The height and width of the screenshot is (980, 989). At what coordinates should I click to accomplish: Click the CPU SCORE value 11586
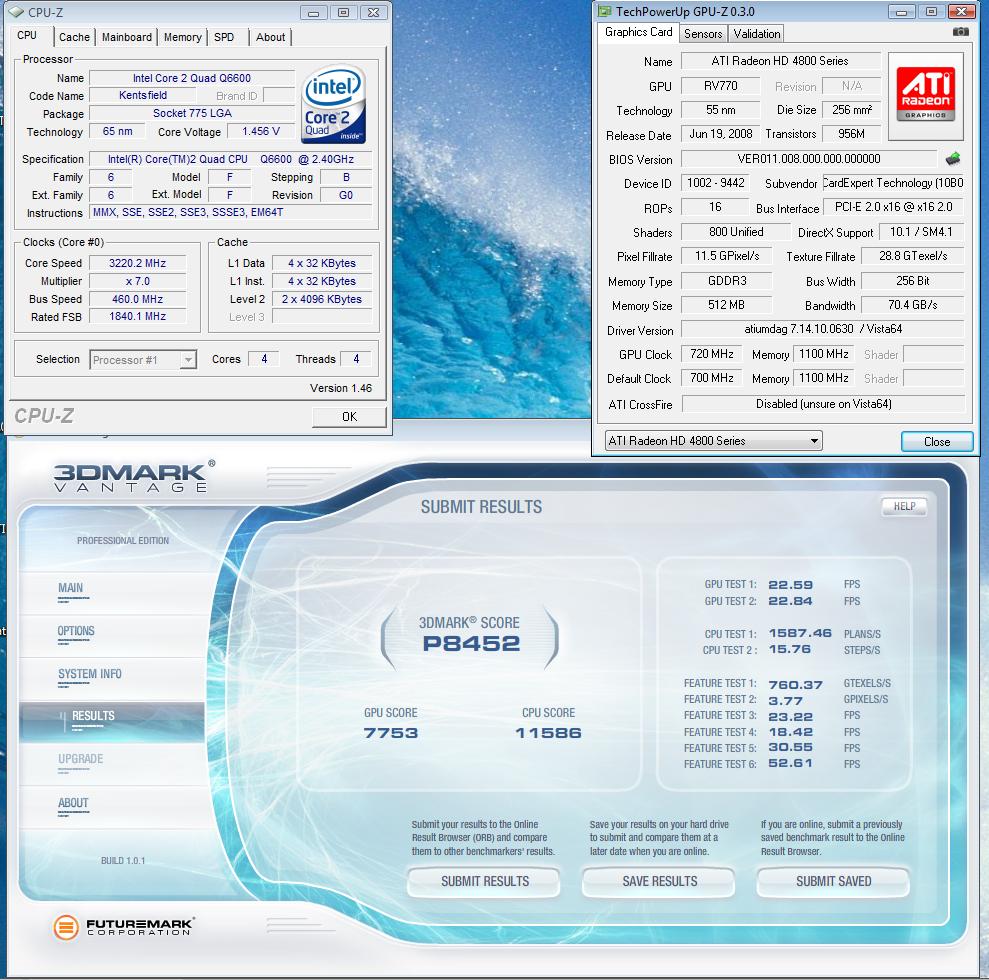click(x=548, y=733)
